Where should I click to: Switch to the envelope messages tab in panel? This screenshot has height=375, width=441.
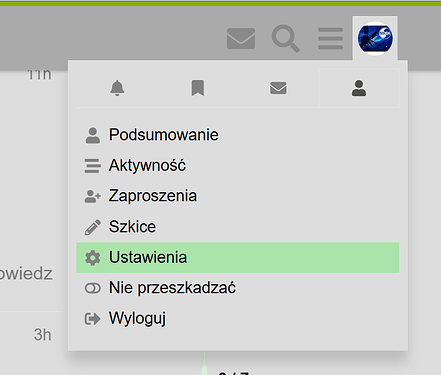pos(278,88)
